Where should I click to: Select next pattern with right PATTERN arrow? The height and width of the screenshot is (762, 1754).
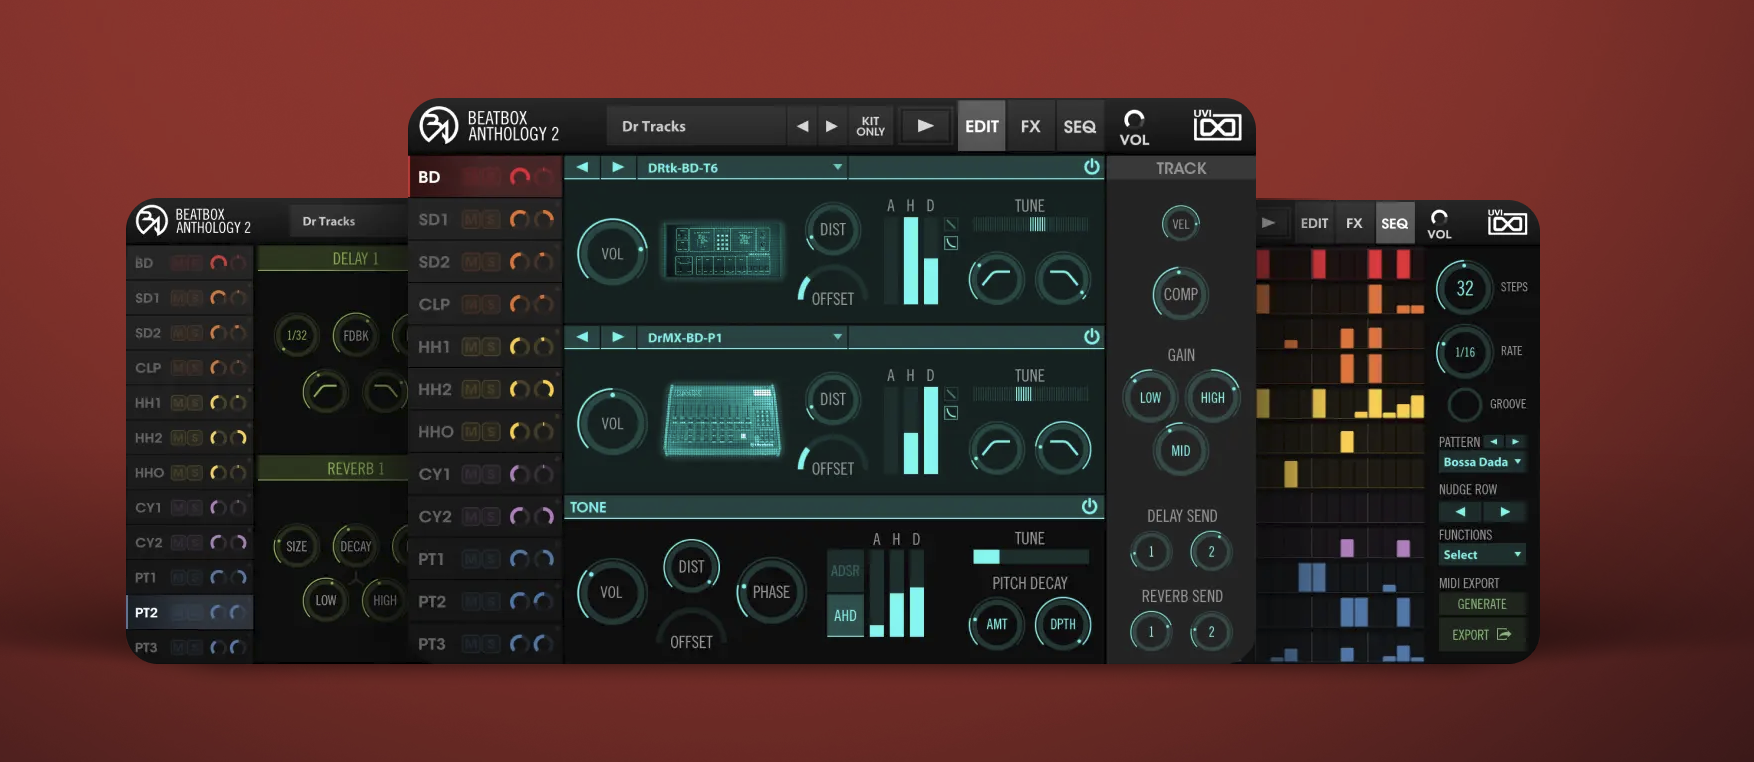pyautogui.click(x=1515, y=441)
